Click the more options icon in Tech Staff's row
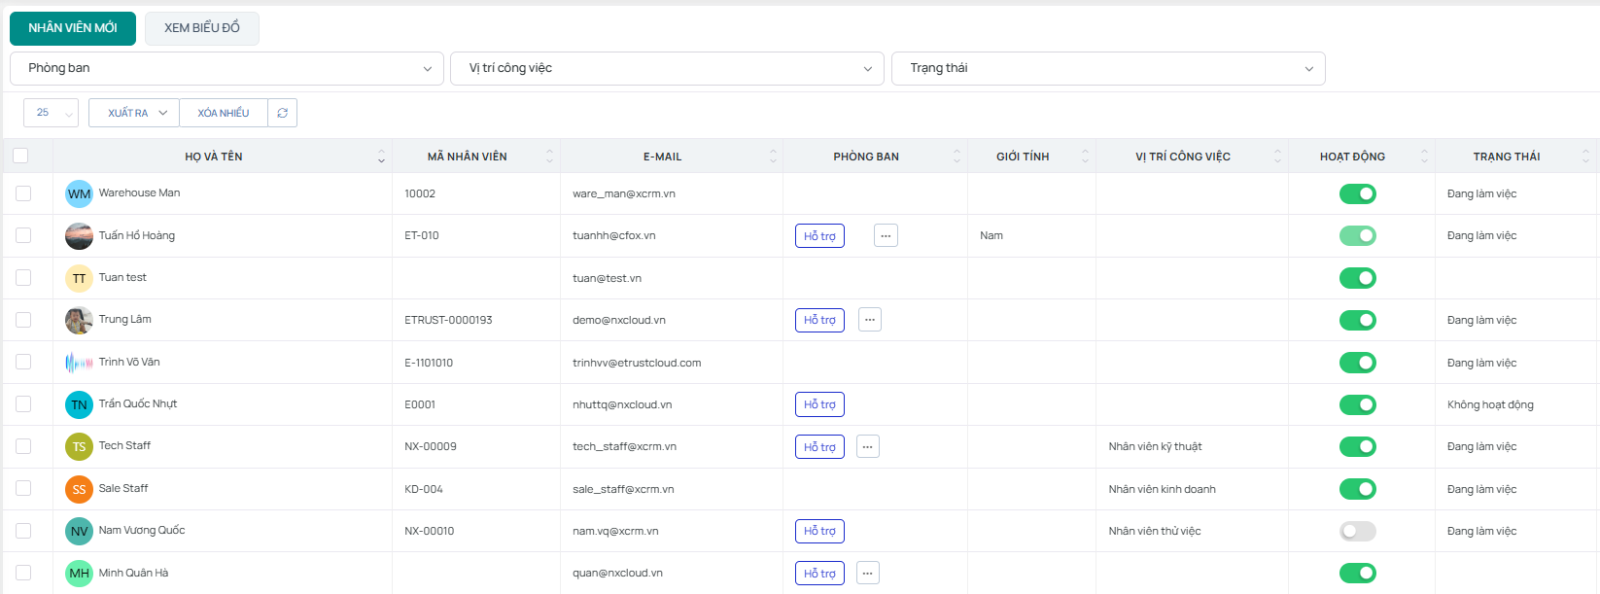1600x594 pixels. [x=867, y=447]
